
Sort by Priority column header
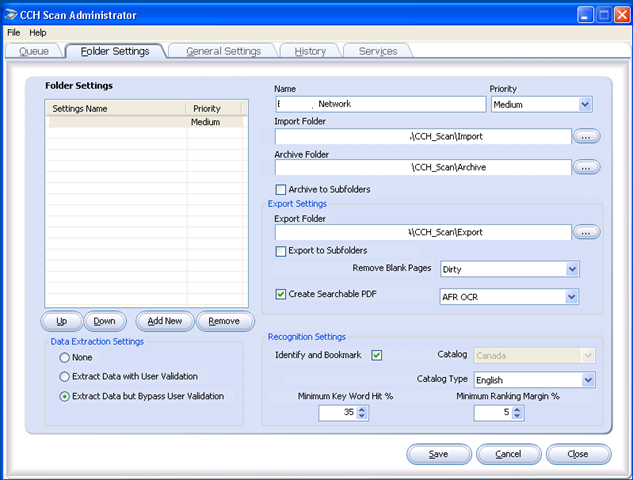coord(214,109)
